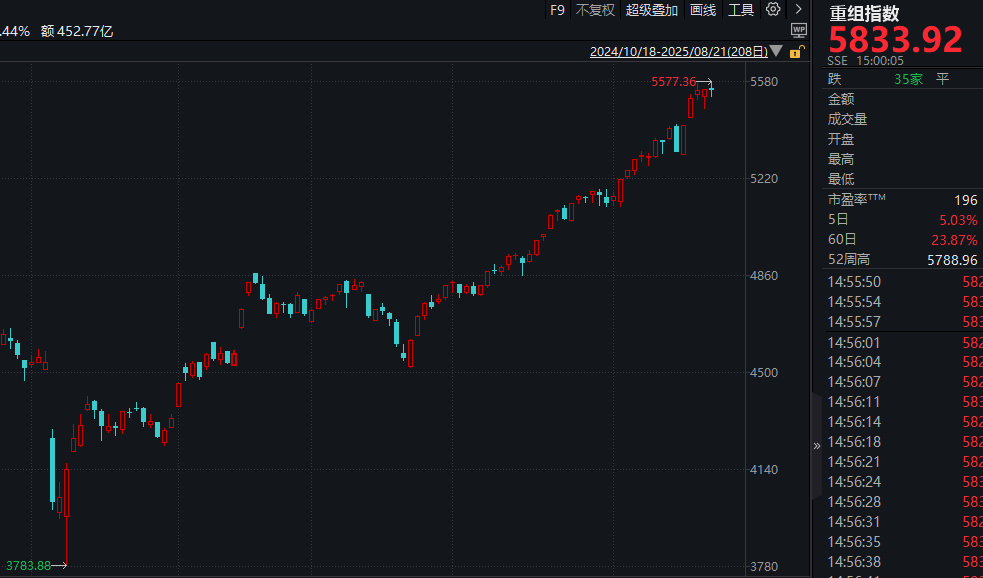Image resolution: width=983 pixels, height=578 pixels.
Task: Toggle the orange date-range lock icon
Action: (x=798, y=50)
